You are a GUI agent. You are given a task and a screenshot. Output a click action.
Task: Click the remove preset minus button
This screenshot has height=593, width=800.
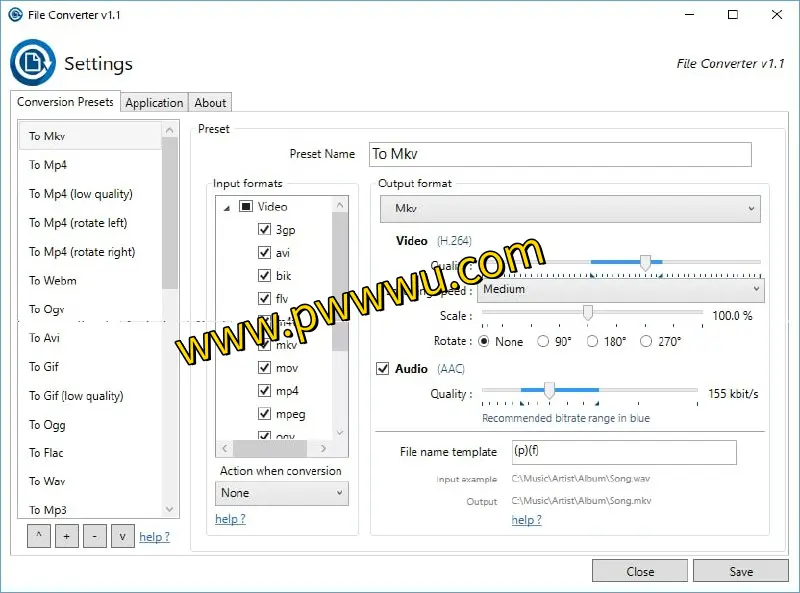(94, 536)
